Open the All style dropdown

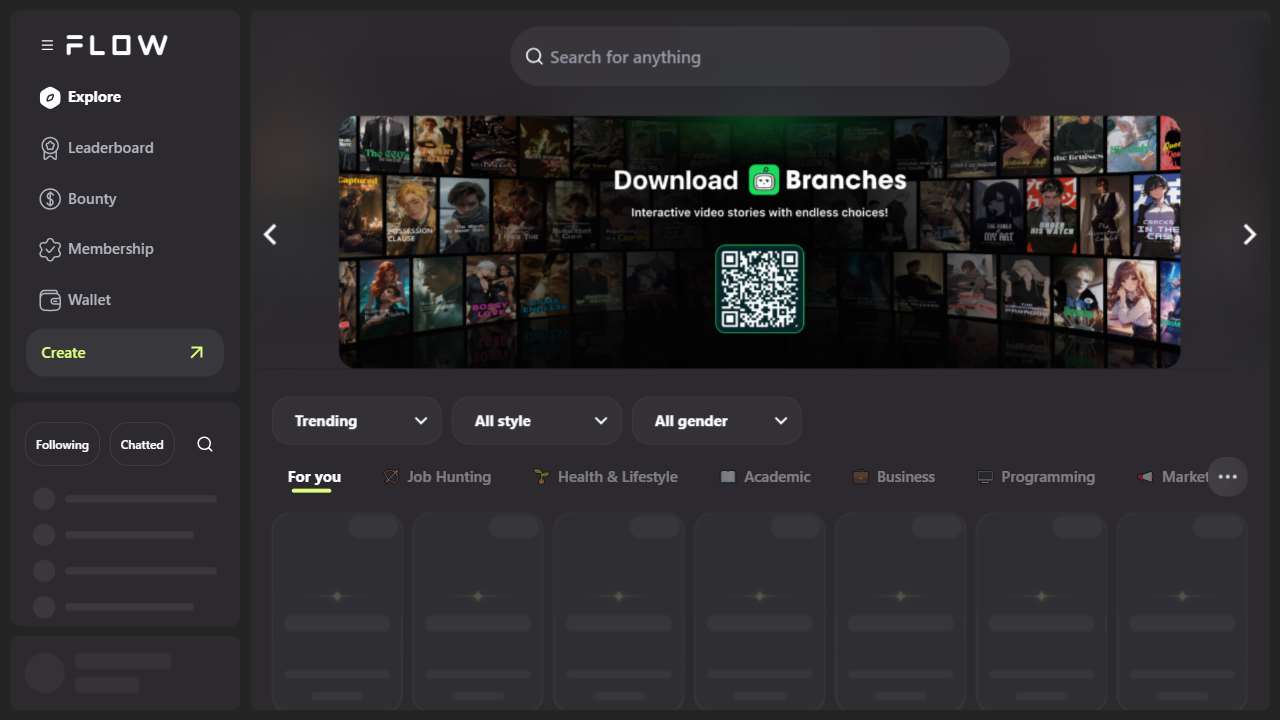537,421
